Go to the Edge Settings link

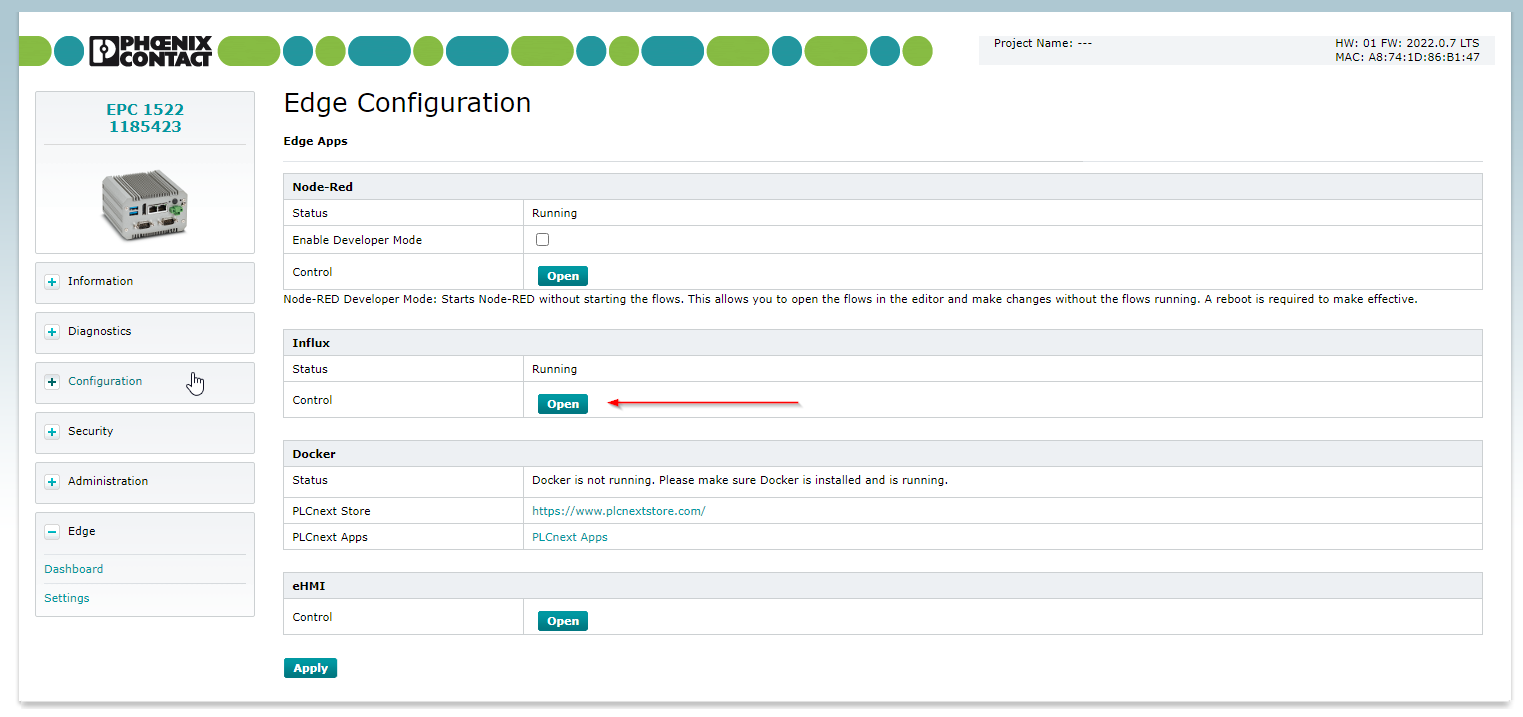point(66,598)
